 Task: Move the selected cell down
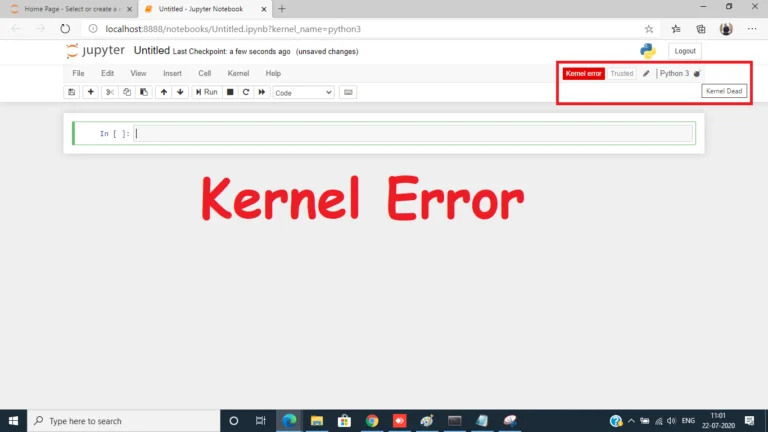coord(180,92)
